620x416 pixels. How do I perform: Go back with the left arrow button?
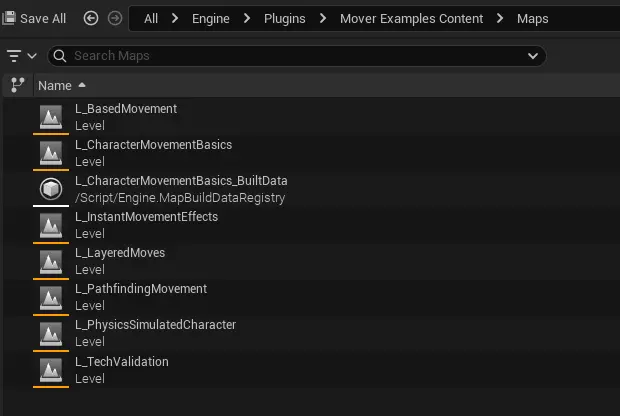point(91,18)
